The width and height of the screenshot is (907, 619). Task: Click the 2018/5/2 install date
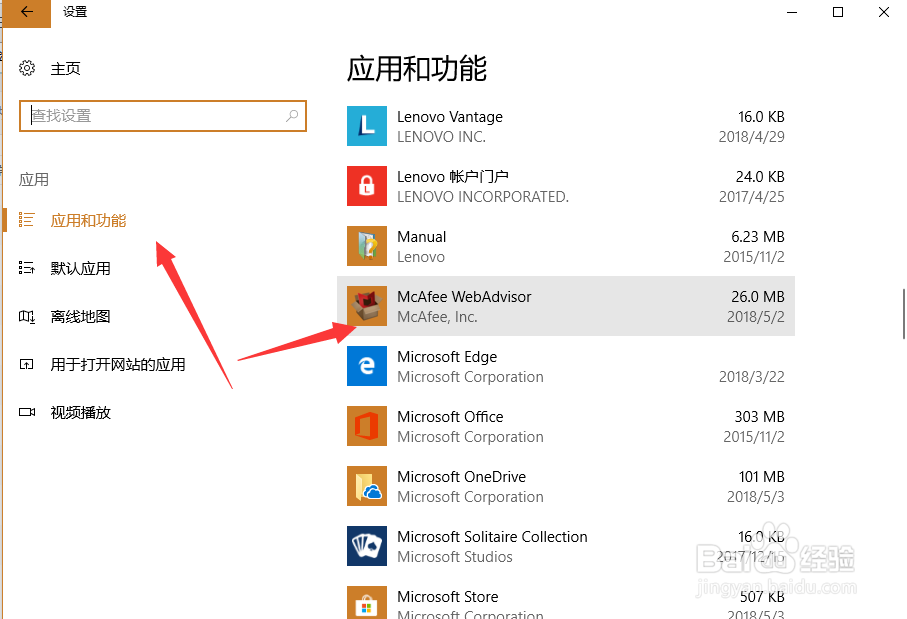tap(755, 317)
